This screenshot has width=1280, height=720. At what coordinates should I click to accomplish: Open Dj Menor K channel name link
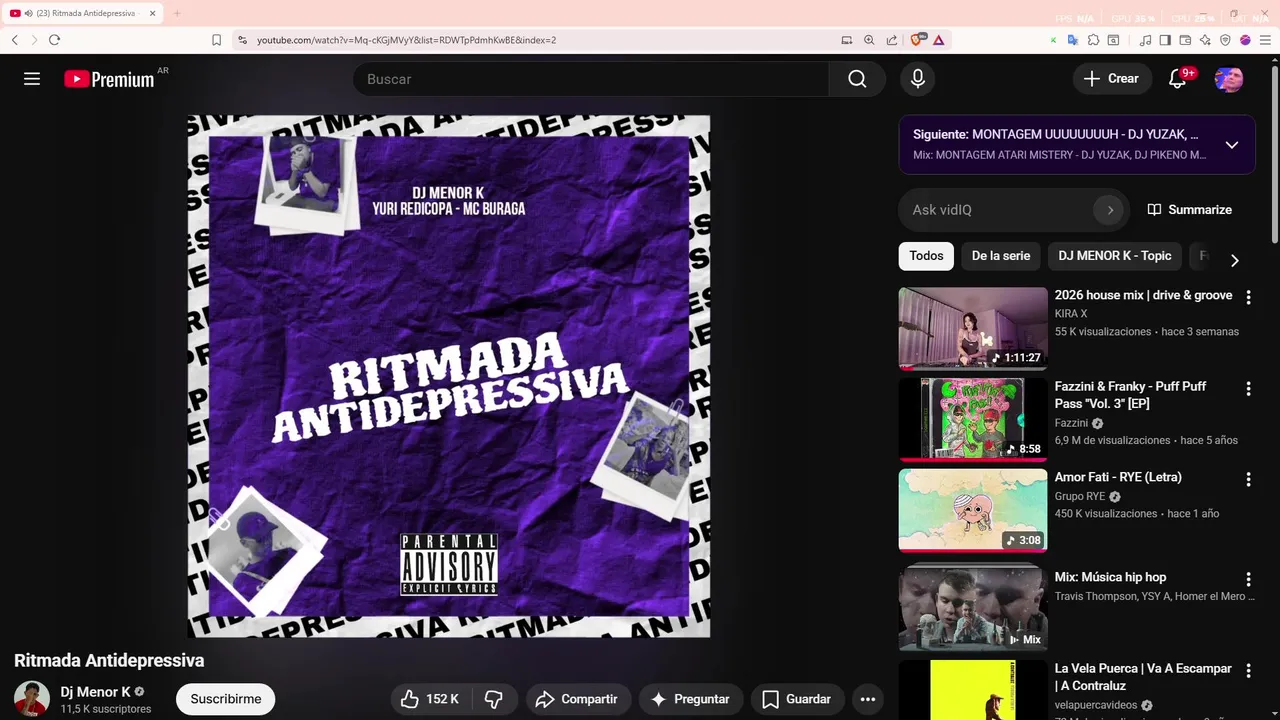point(95,692)
